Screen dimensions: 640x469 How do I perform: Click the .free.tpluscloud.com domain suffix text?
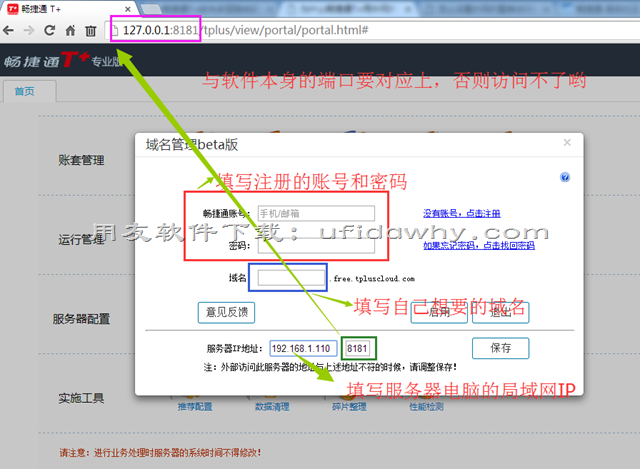(372, 279)
